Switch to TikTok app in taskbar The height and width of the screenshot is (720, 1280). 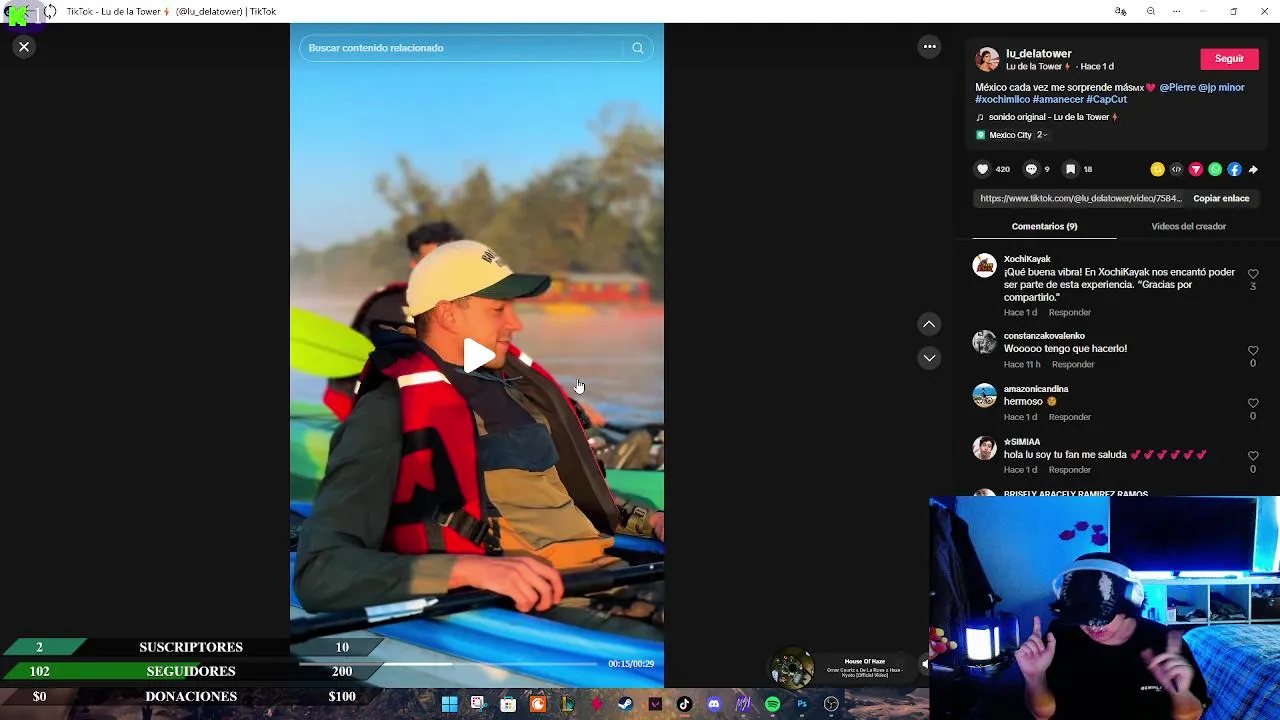point(684,704)
